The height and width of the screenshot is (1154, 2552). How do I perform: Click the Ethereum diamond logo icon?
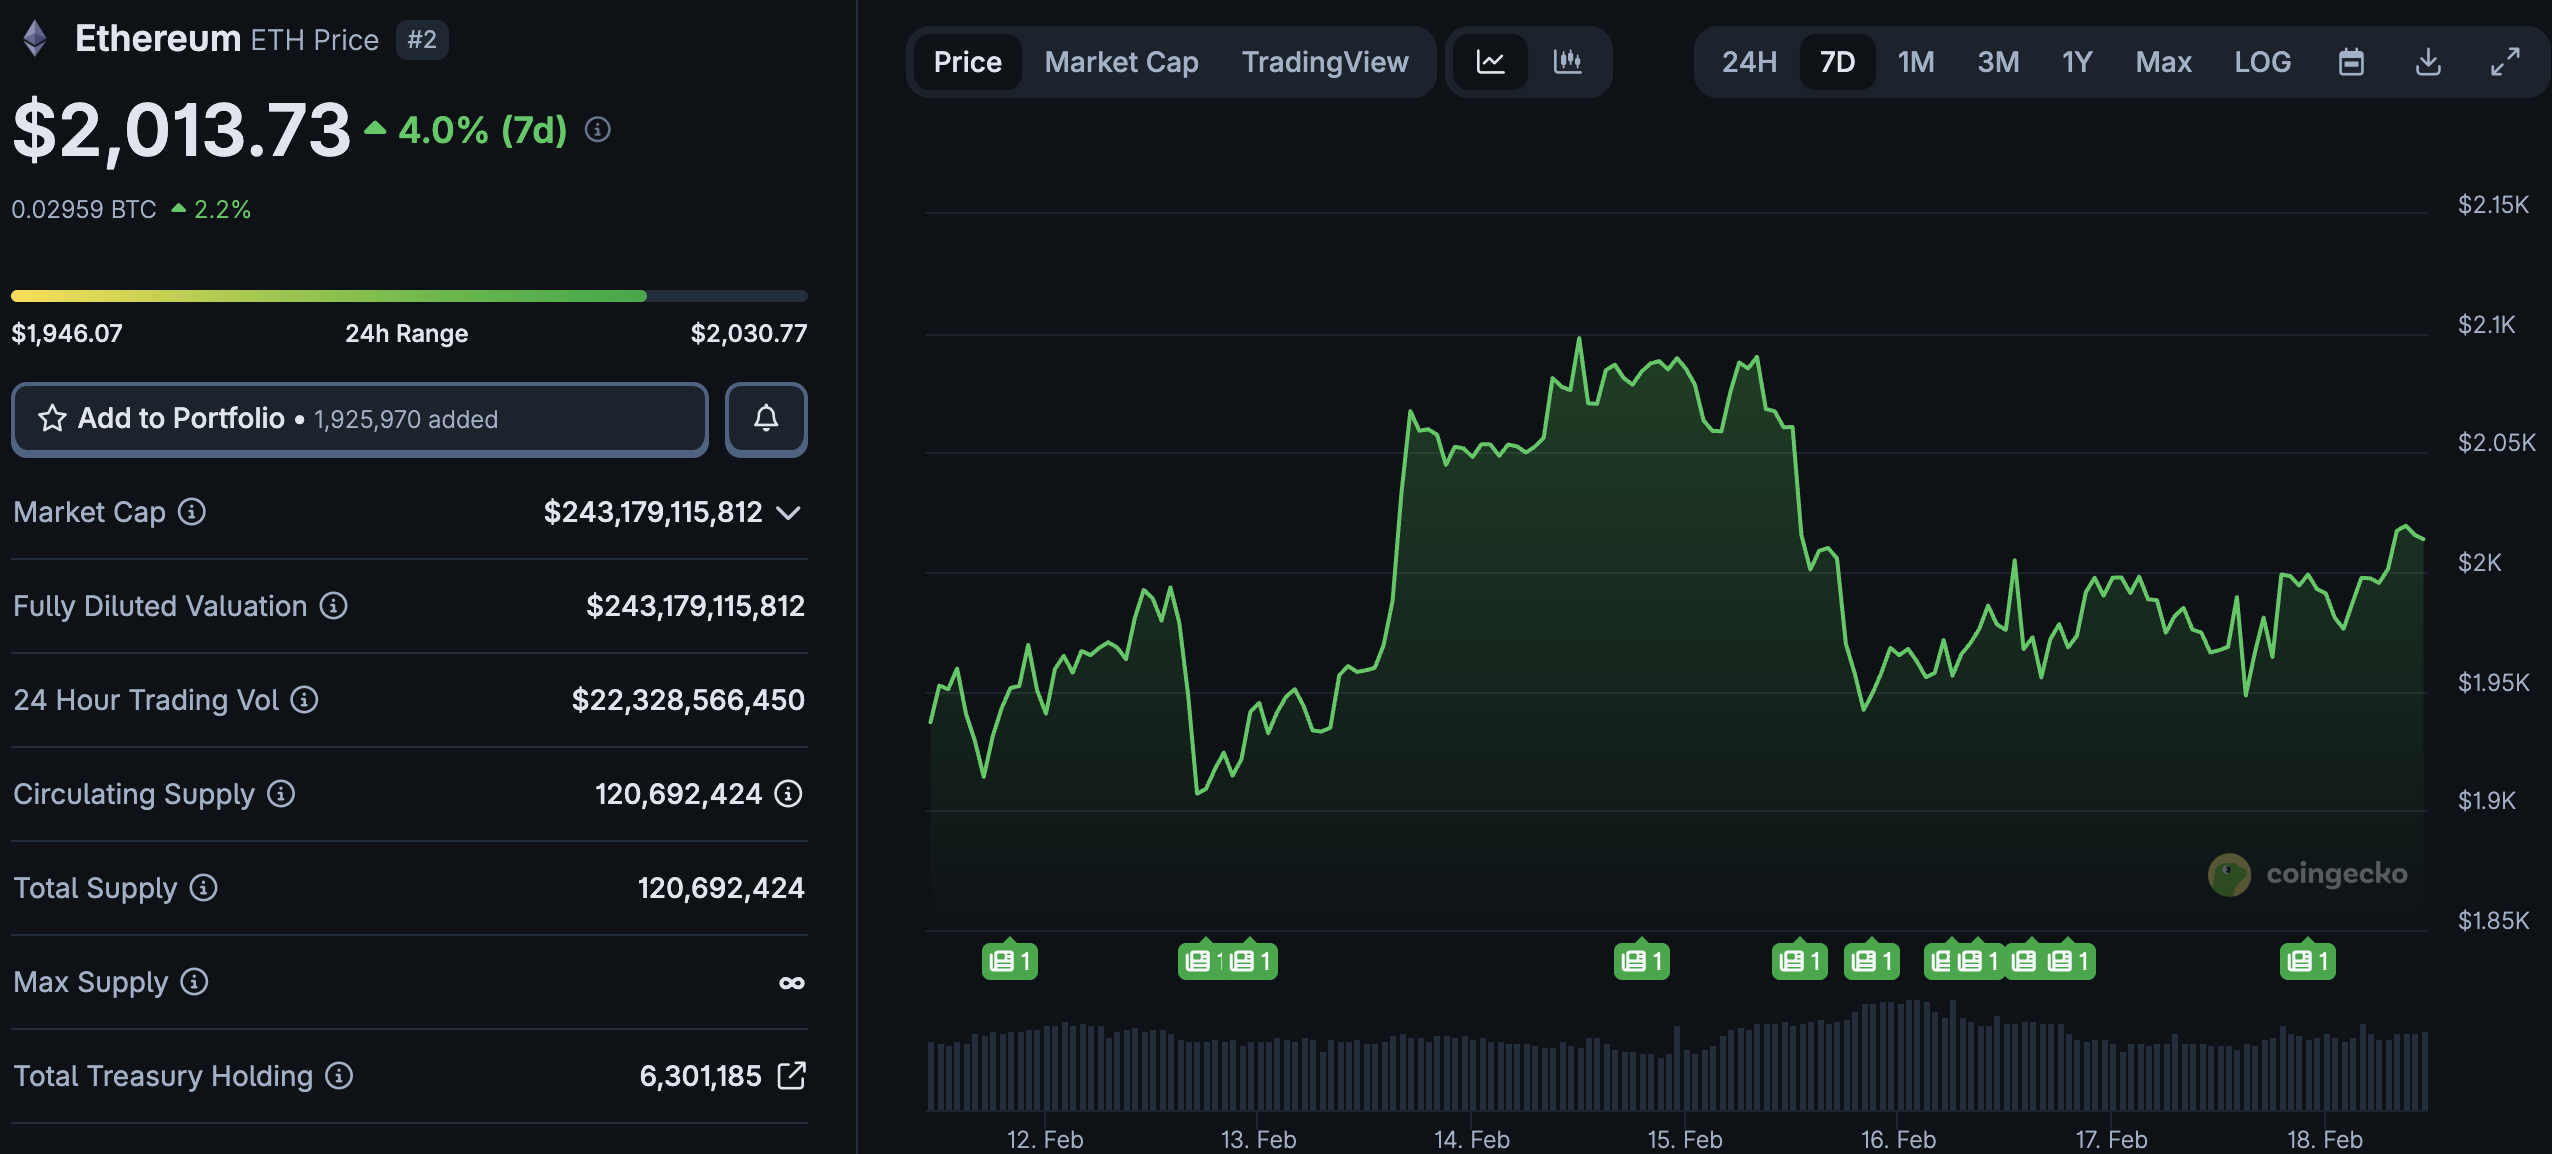tap(35, 39)
